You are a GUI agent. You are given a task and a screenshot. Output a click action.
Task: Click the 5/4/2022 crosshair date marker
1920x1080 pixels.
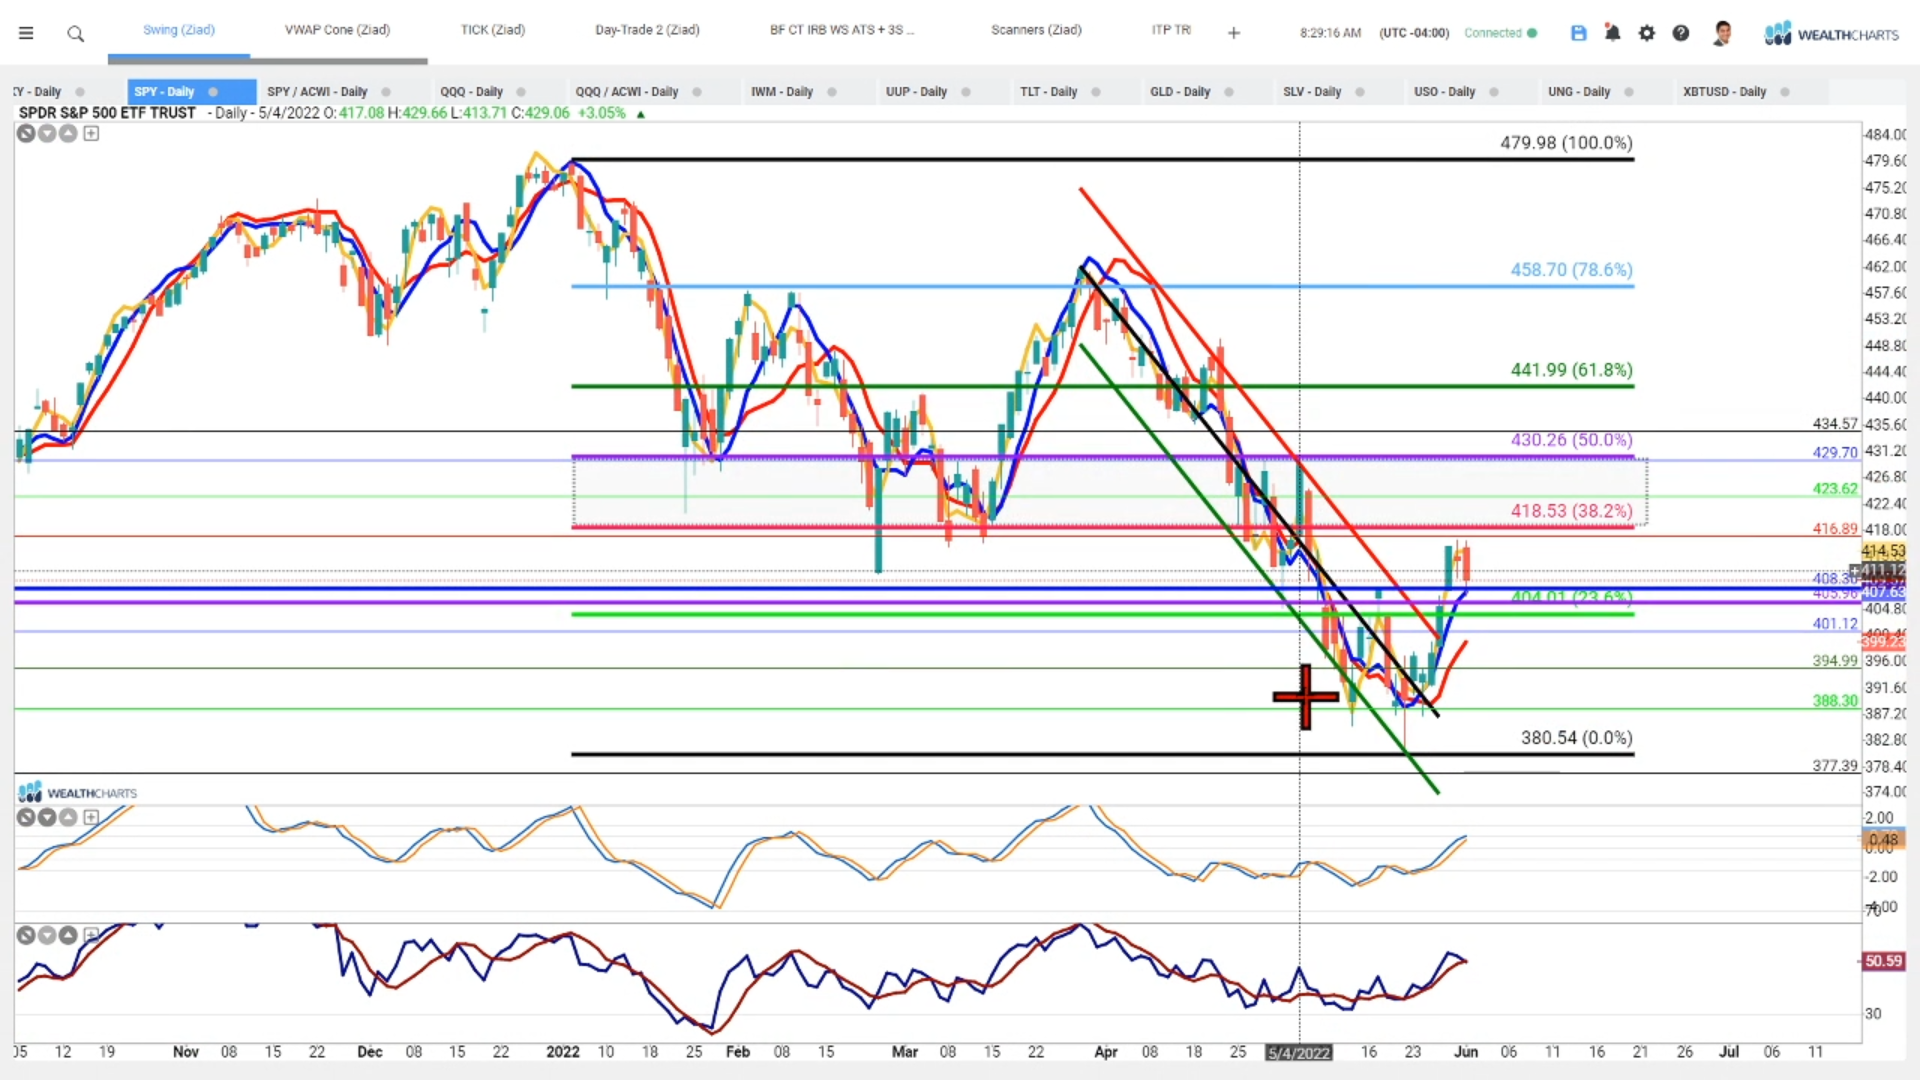click(1299, 1053)
